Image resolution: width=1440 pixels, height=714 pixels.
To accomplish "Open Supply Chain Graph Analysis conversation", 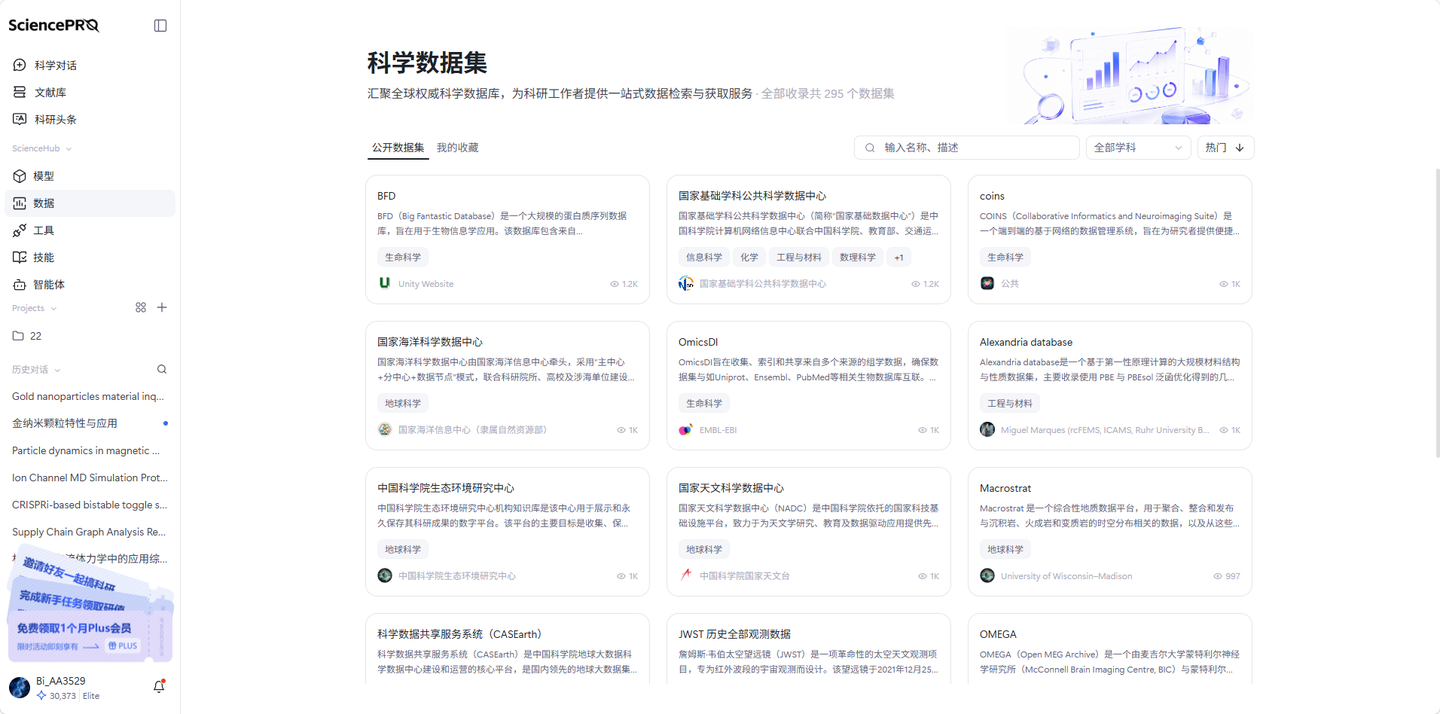I will 90,532.
